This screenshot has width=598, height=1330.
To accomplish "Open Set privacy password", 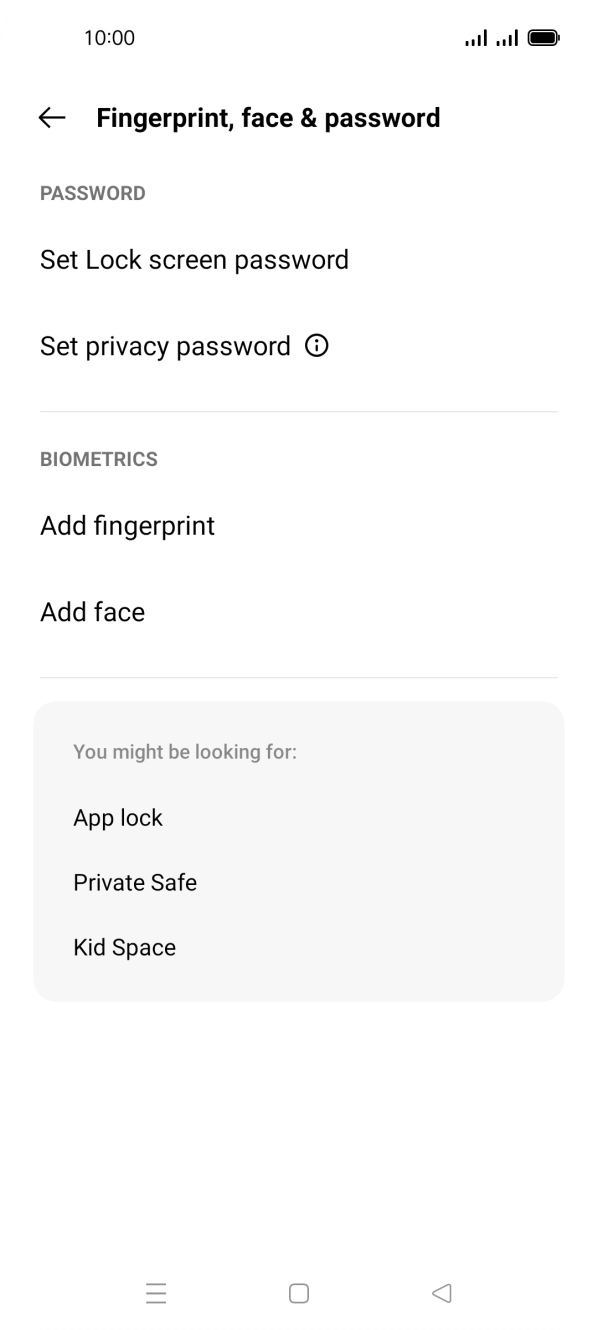I will point(165,346).
